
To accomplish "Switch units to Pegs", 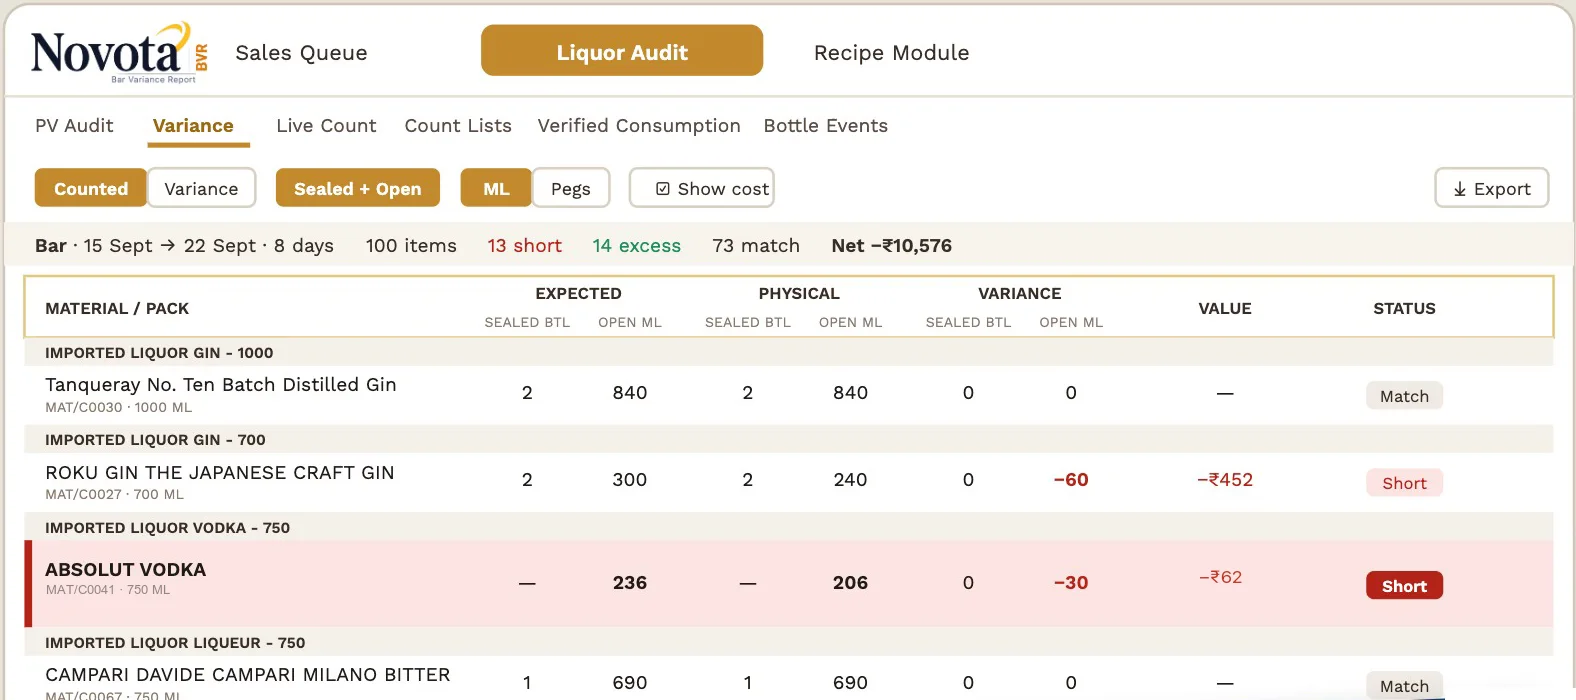I will [571, 188].
